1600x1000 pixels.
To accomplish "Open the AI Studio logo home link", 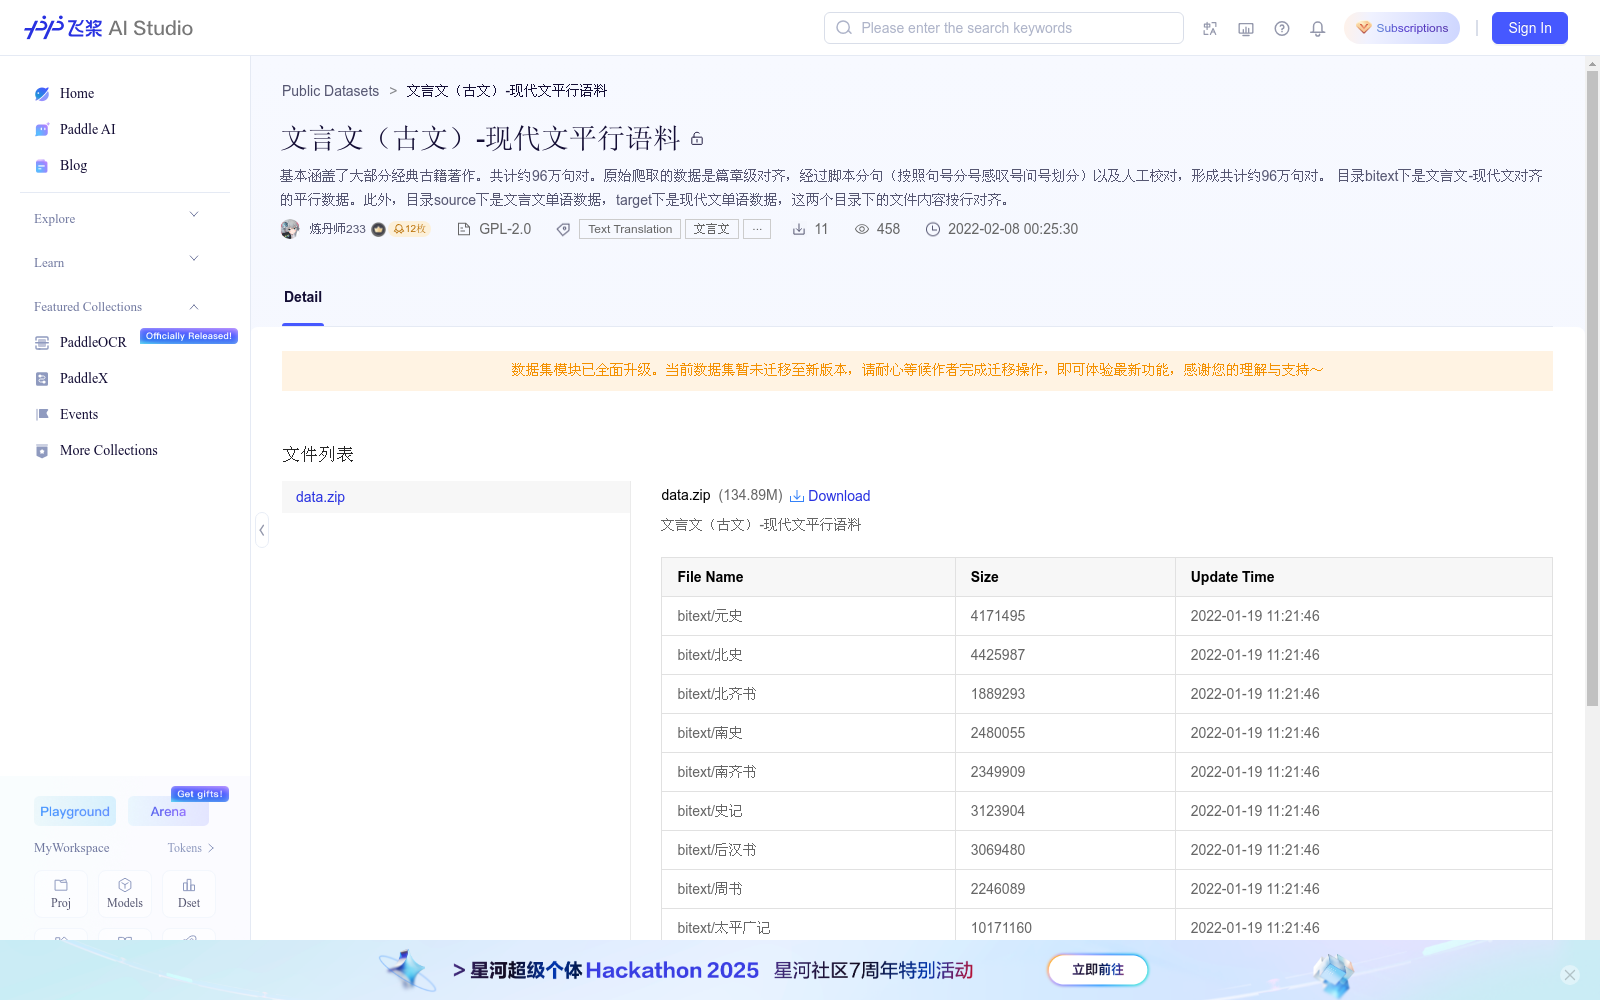I will click(x=108, y=28).
